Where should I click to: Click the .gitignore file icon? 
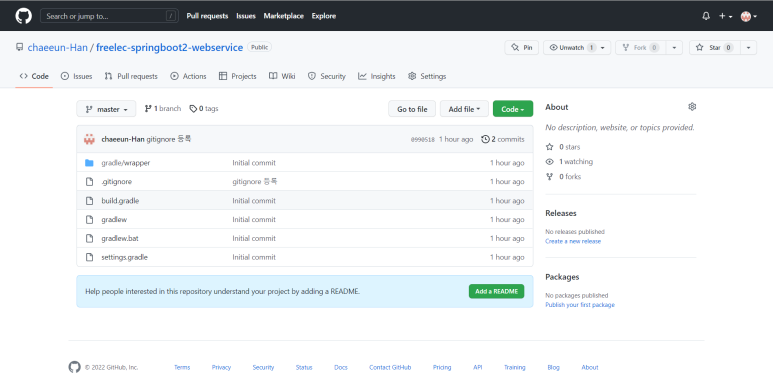click(89, 182)
